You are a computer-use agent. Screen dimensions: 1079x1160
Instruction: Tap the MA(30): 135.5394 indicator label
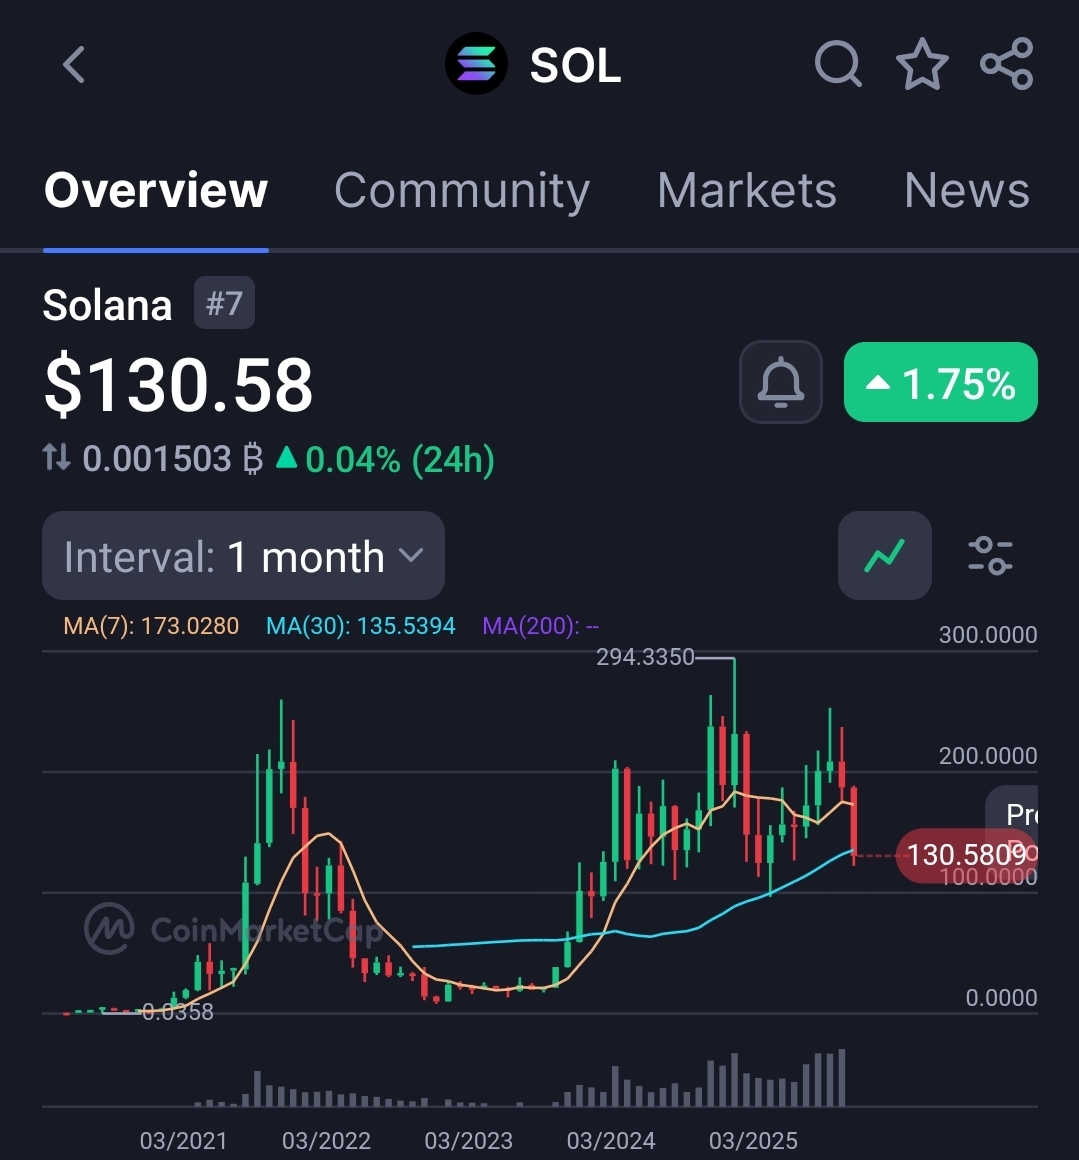pos(360,626)
